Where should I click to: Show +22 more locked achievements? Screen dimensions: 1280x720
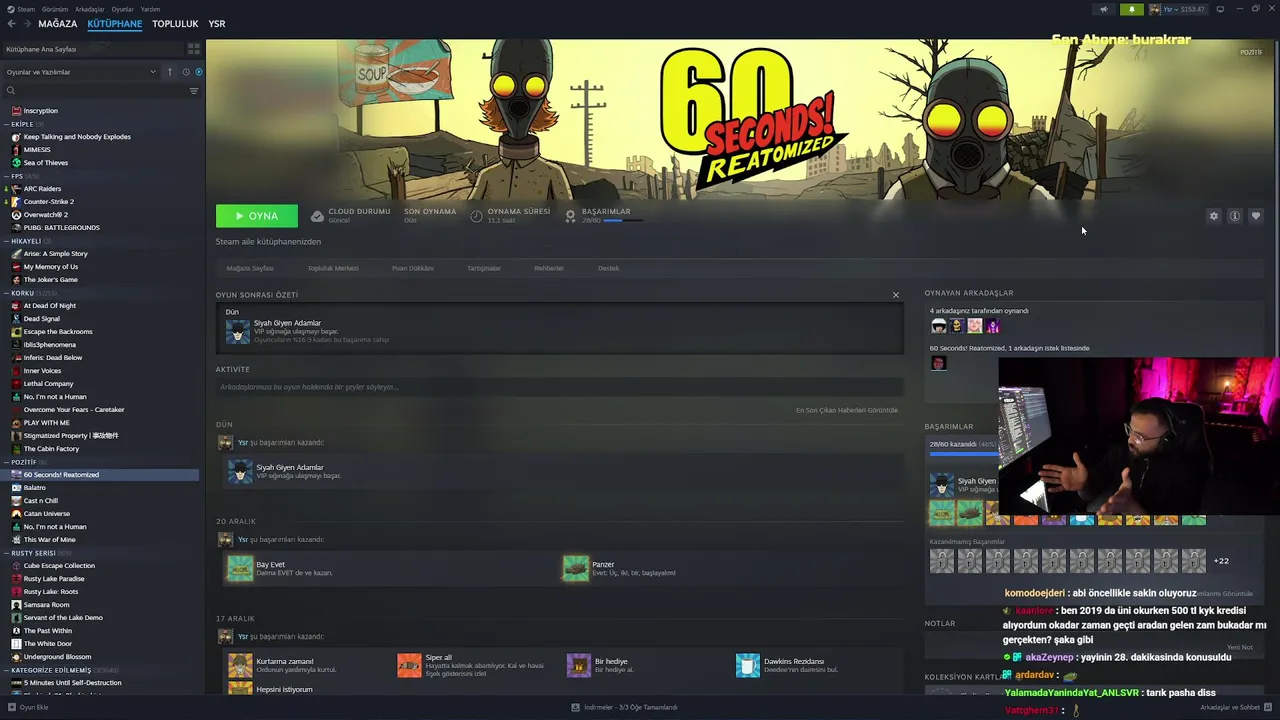(x=1221, y=561)
